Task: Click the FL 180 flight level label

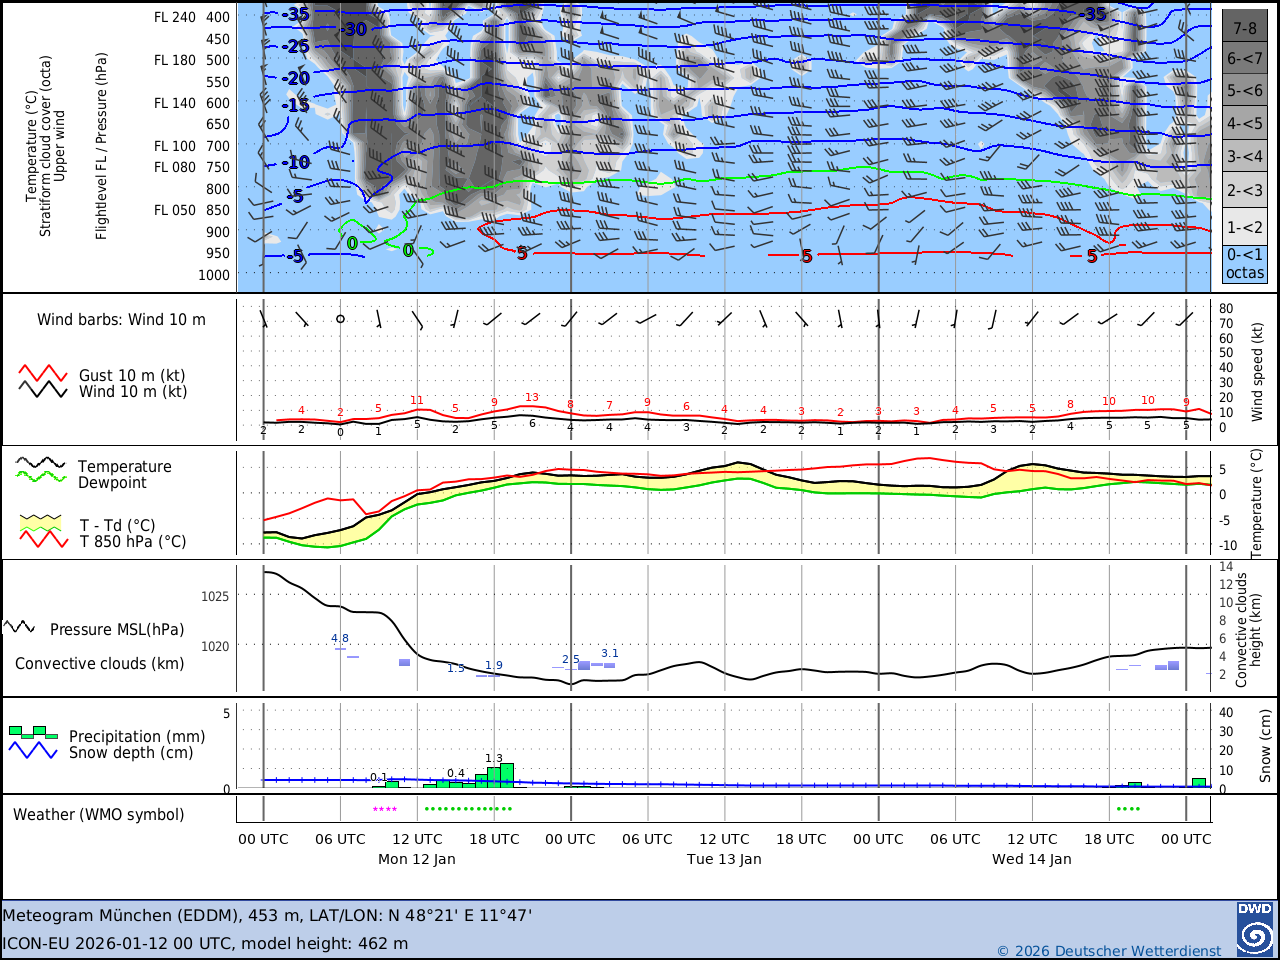Action: (175, 60)
